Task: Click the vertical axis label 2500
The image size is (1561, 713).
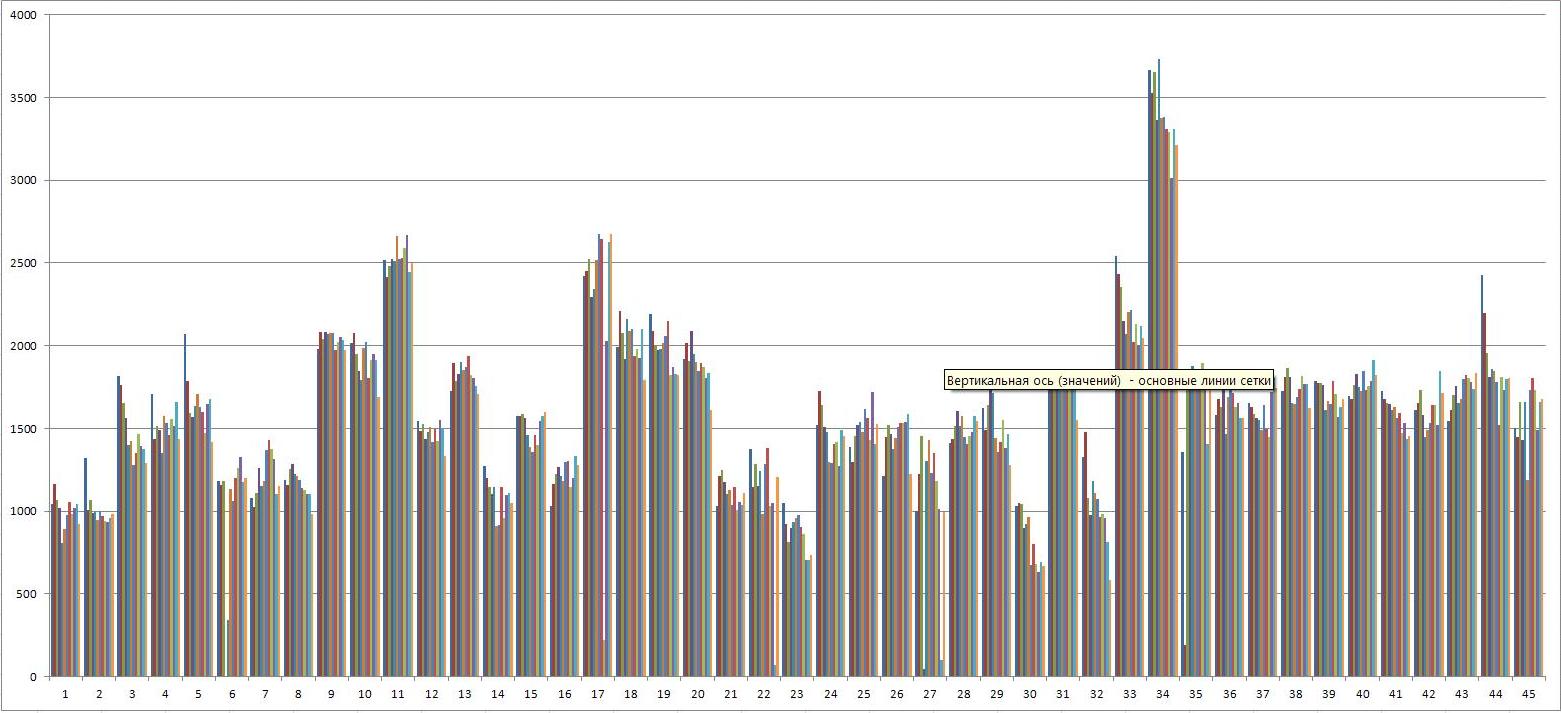Action: click(24, 263)
